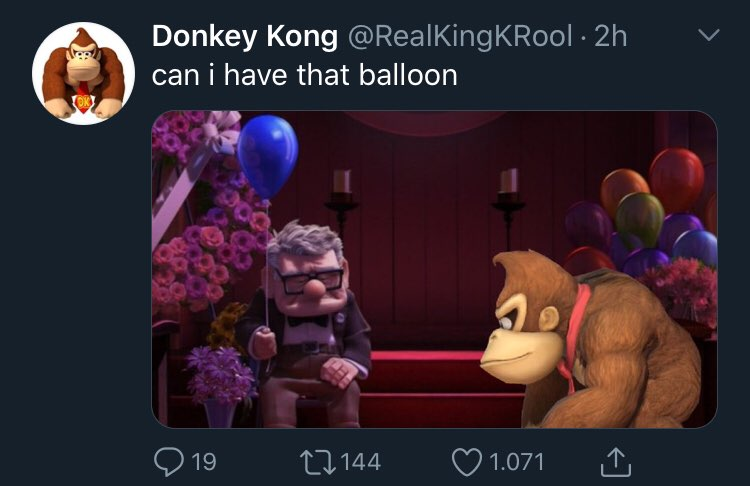Click the blue balloon in the image
Viewport: 750px width, 486px height.
click(x=267, y=155)
